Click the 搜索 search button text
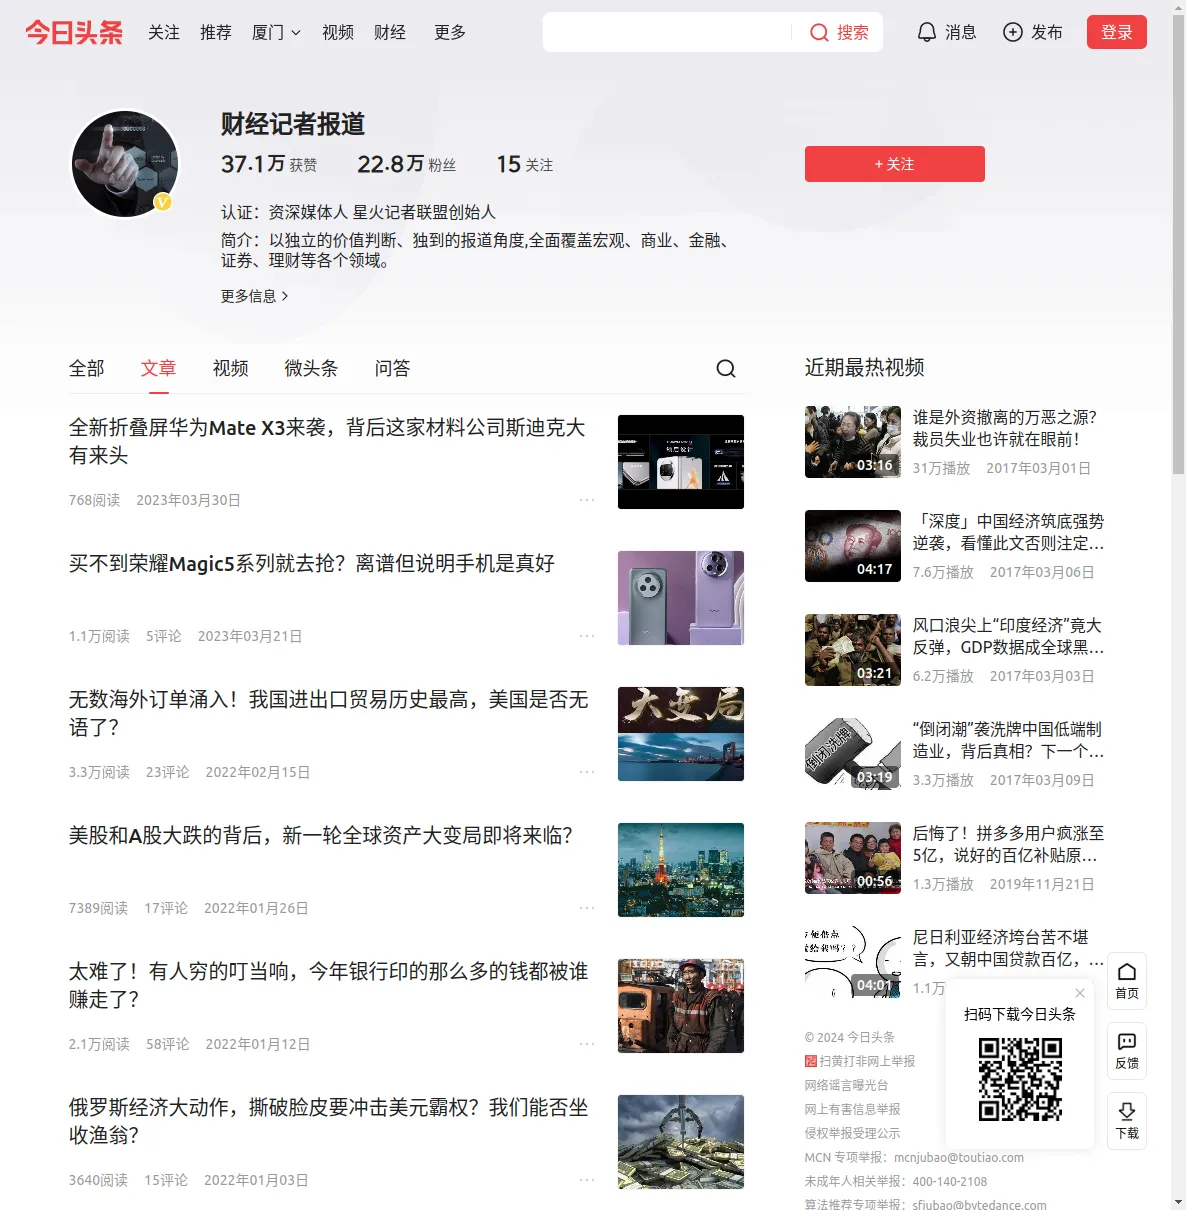The height and width of the screenshot is (1210, 1186). tap(853, 33)
